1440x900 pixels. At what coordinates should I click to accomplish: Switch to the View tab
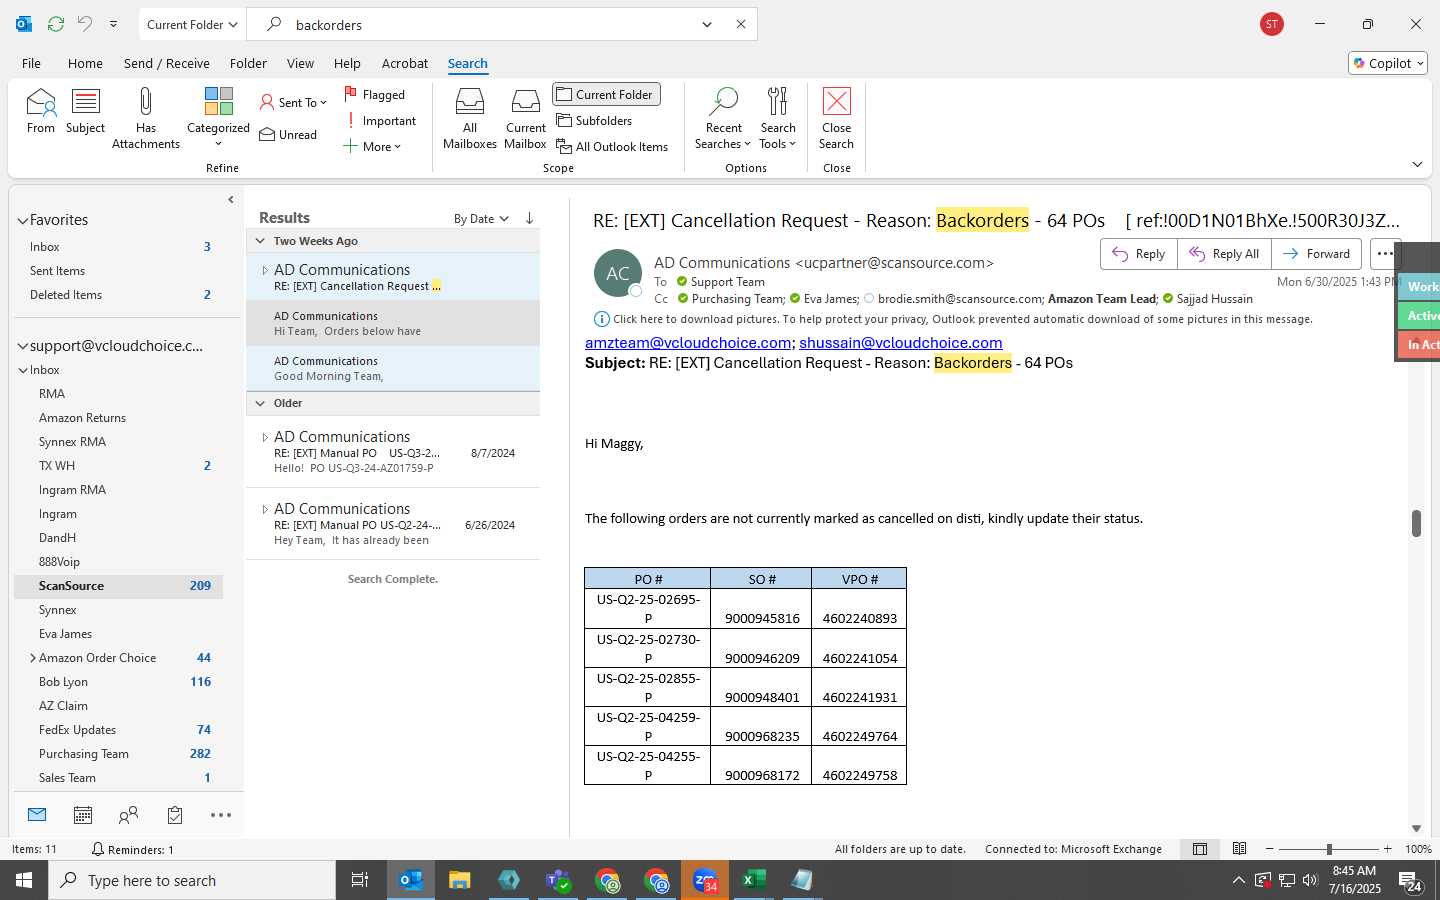(x=300, y=63)
